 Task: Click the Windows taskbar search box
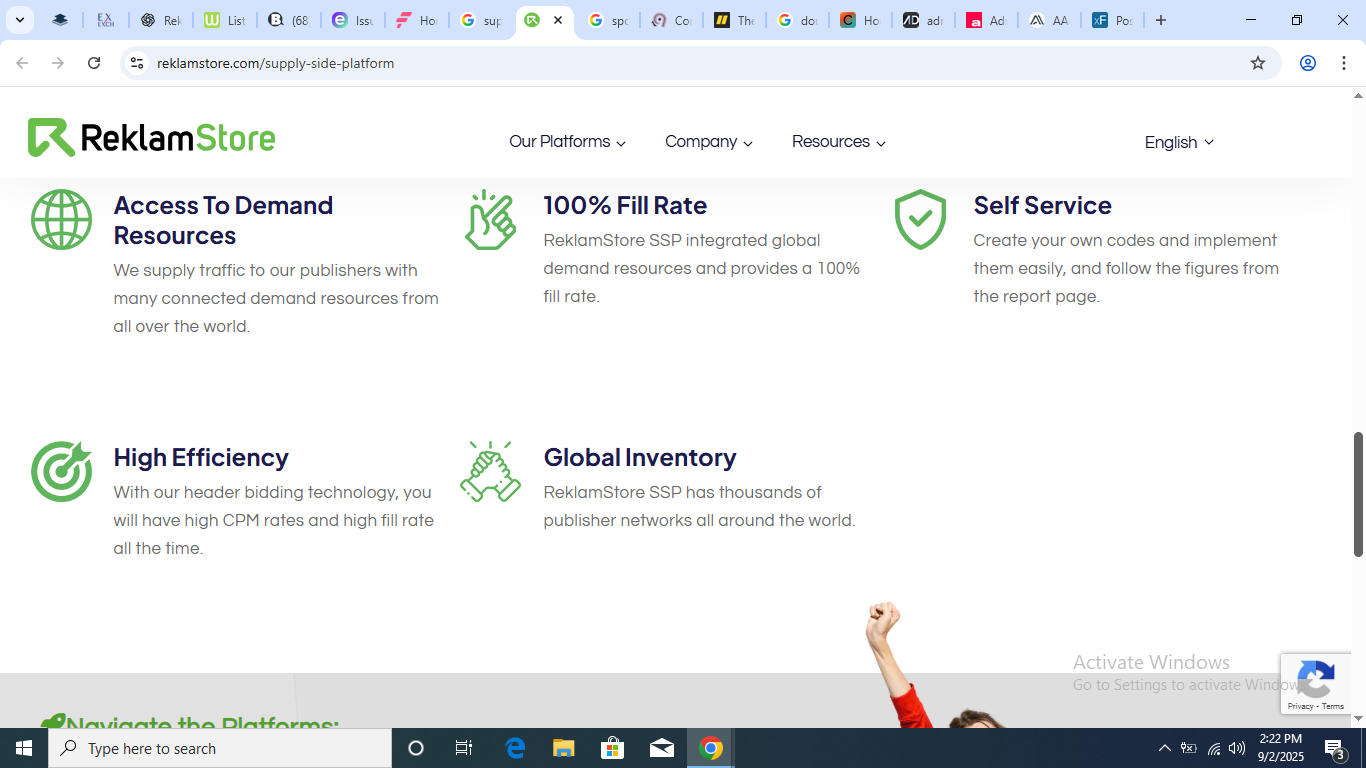[x=220, y=748]
